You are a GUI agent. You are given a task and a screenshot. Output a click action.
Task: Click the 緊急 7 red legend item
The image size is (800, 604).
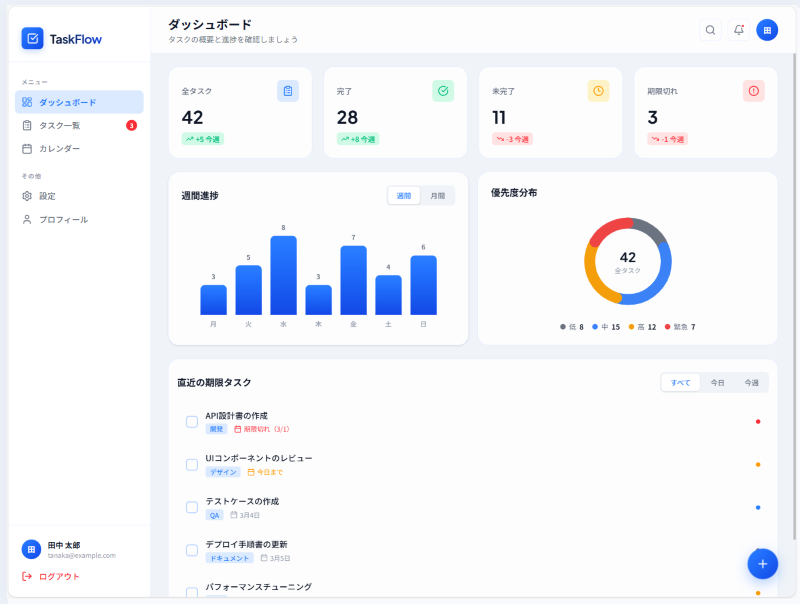click(680, 327)
